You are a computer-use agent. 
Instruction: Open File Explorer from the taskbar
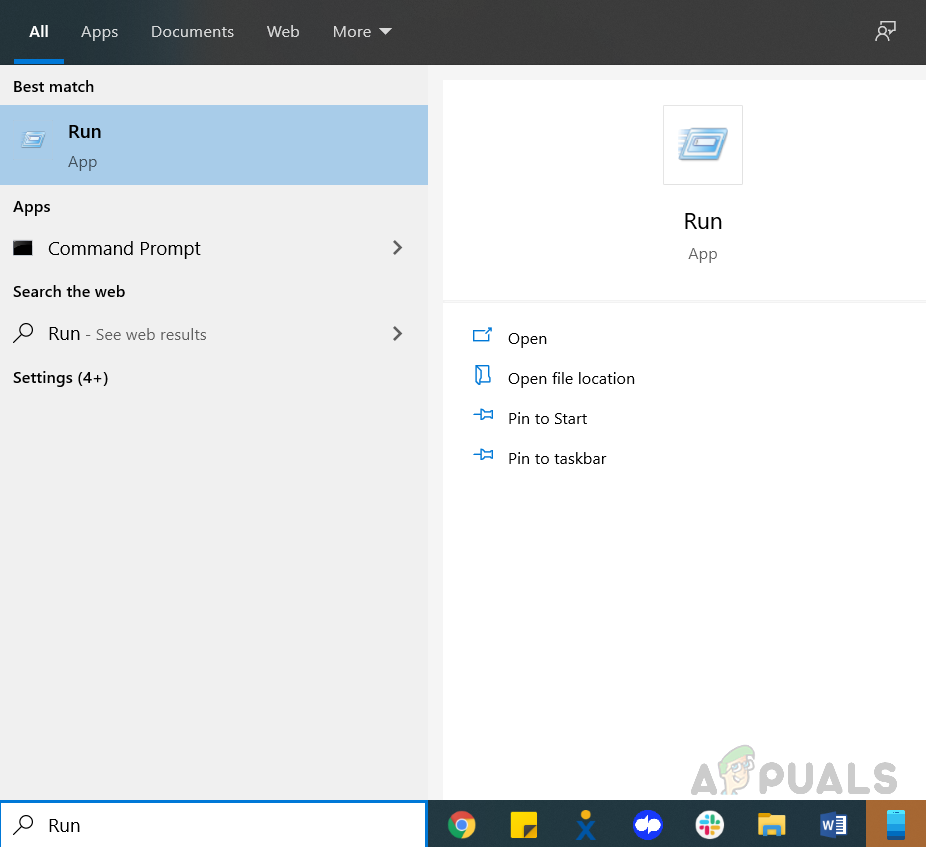tap(771, 825)
